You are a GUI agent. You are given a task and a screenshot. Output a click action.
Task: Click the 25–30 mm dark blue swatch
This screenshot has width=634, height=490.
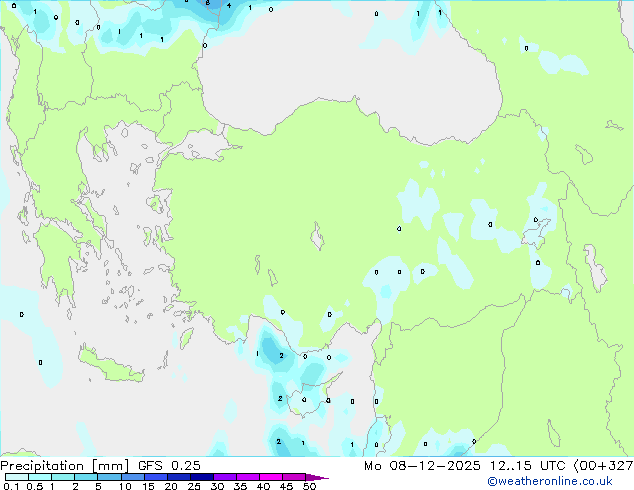click(x=202, y=477)
